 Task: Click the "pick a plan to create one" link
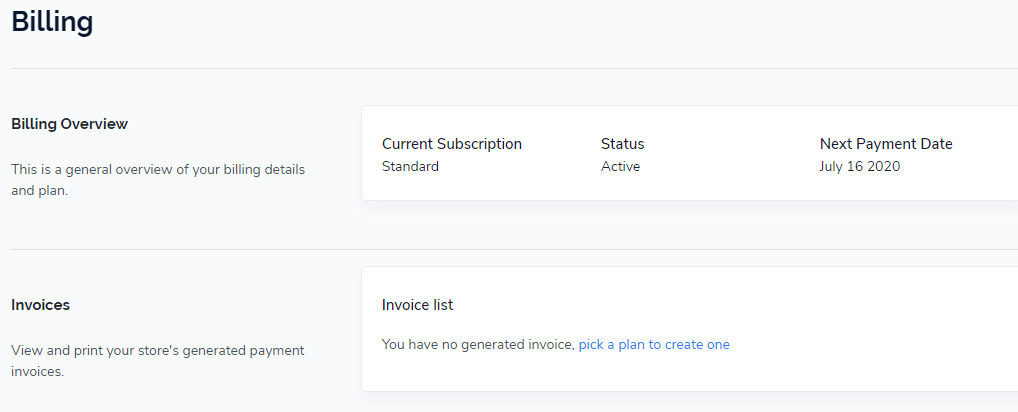tap(654, 345)
